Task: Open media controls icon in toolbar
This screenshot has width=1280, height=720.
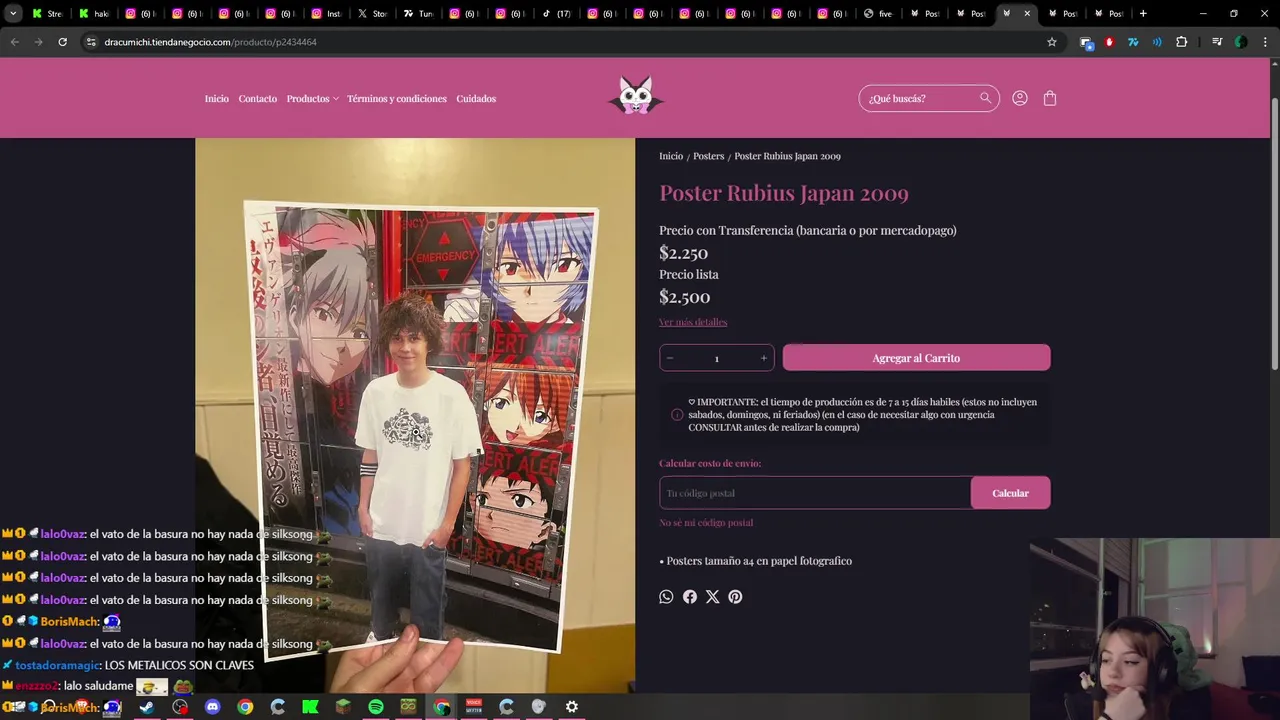Action: (1217, 42)
